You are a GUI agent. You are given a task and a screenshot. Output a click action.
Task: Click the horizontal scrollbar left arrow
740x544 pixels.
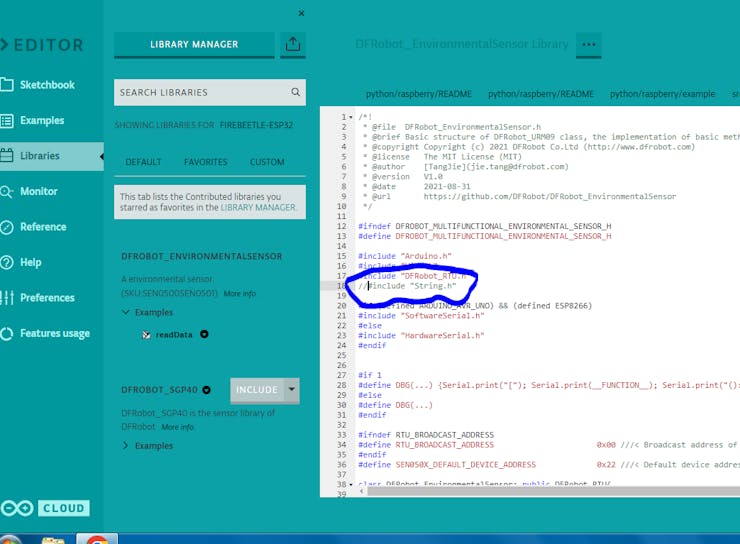tap(362, 491)
